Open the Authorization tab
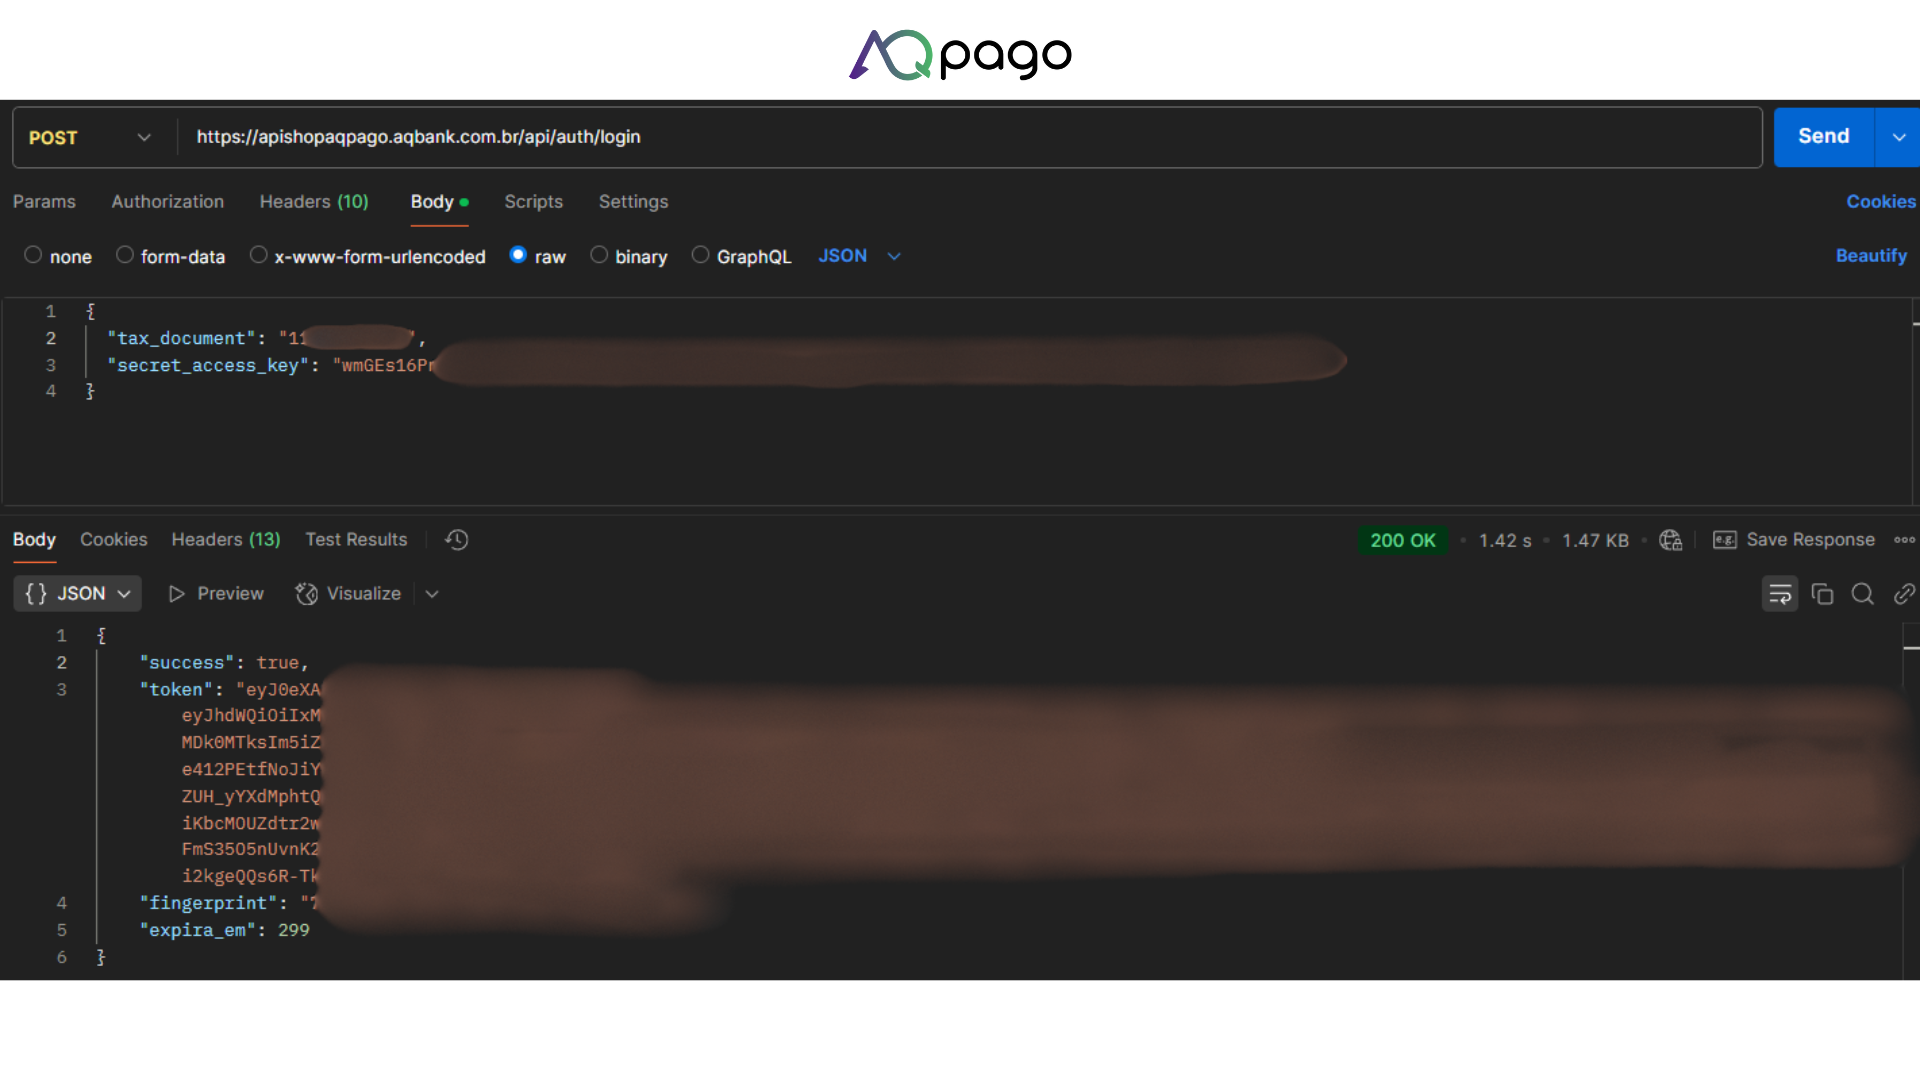The width and height of the screenshot is (1920, 1080). click(x=168, y=202)
